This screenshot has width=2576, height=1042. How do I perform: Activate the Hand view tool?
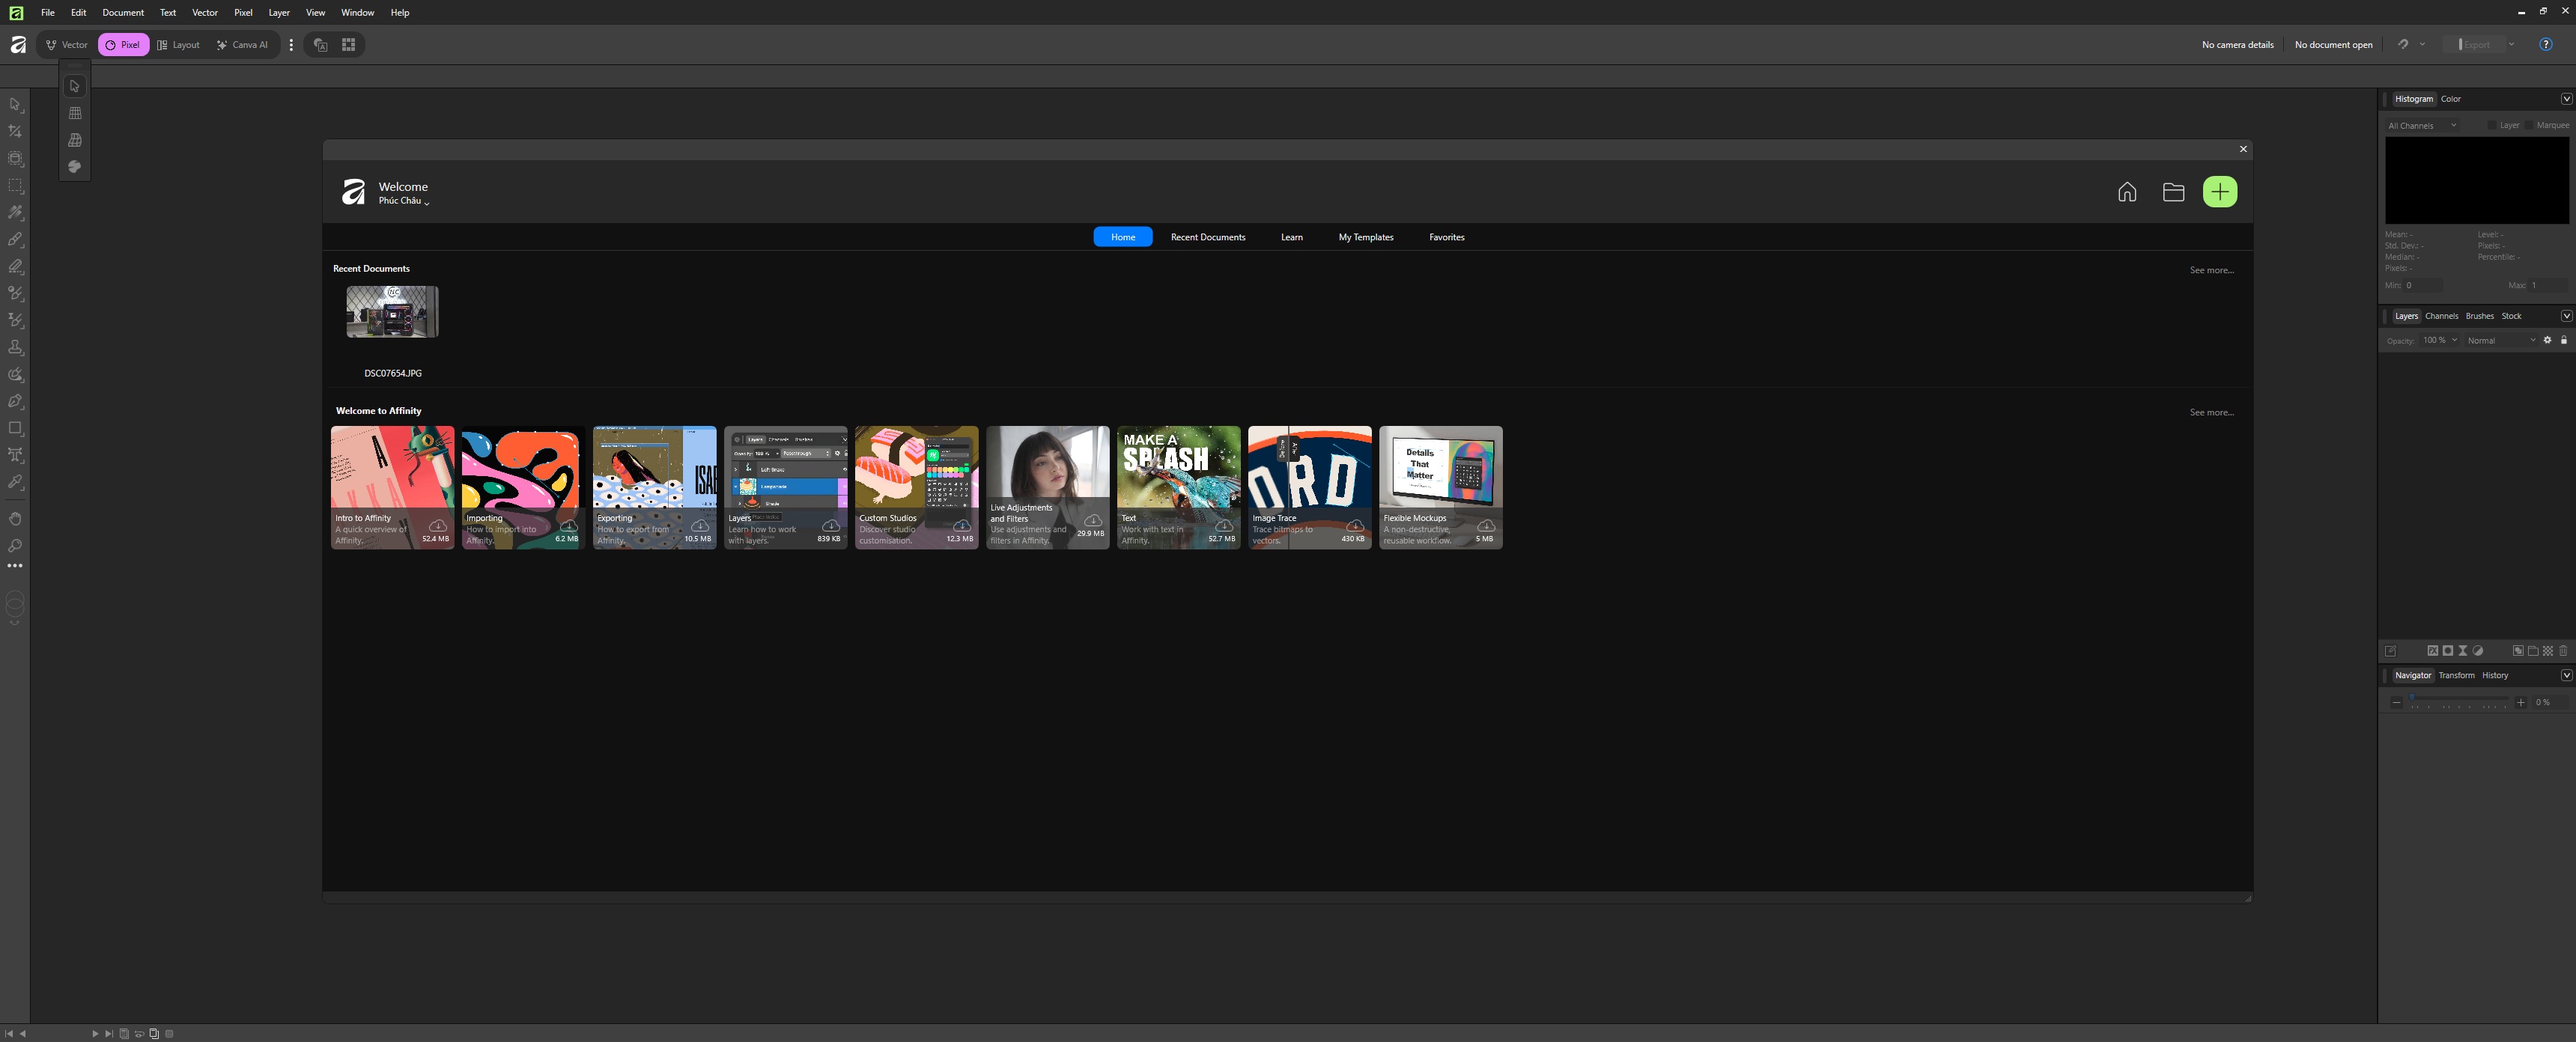15,519
